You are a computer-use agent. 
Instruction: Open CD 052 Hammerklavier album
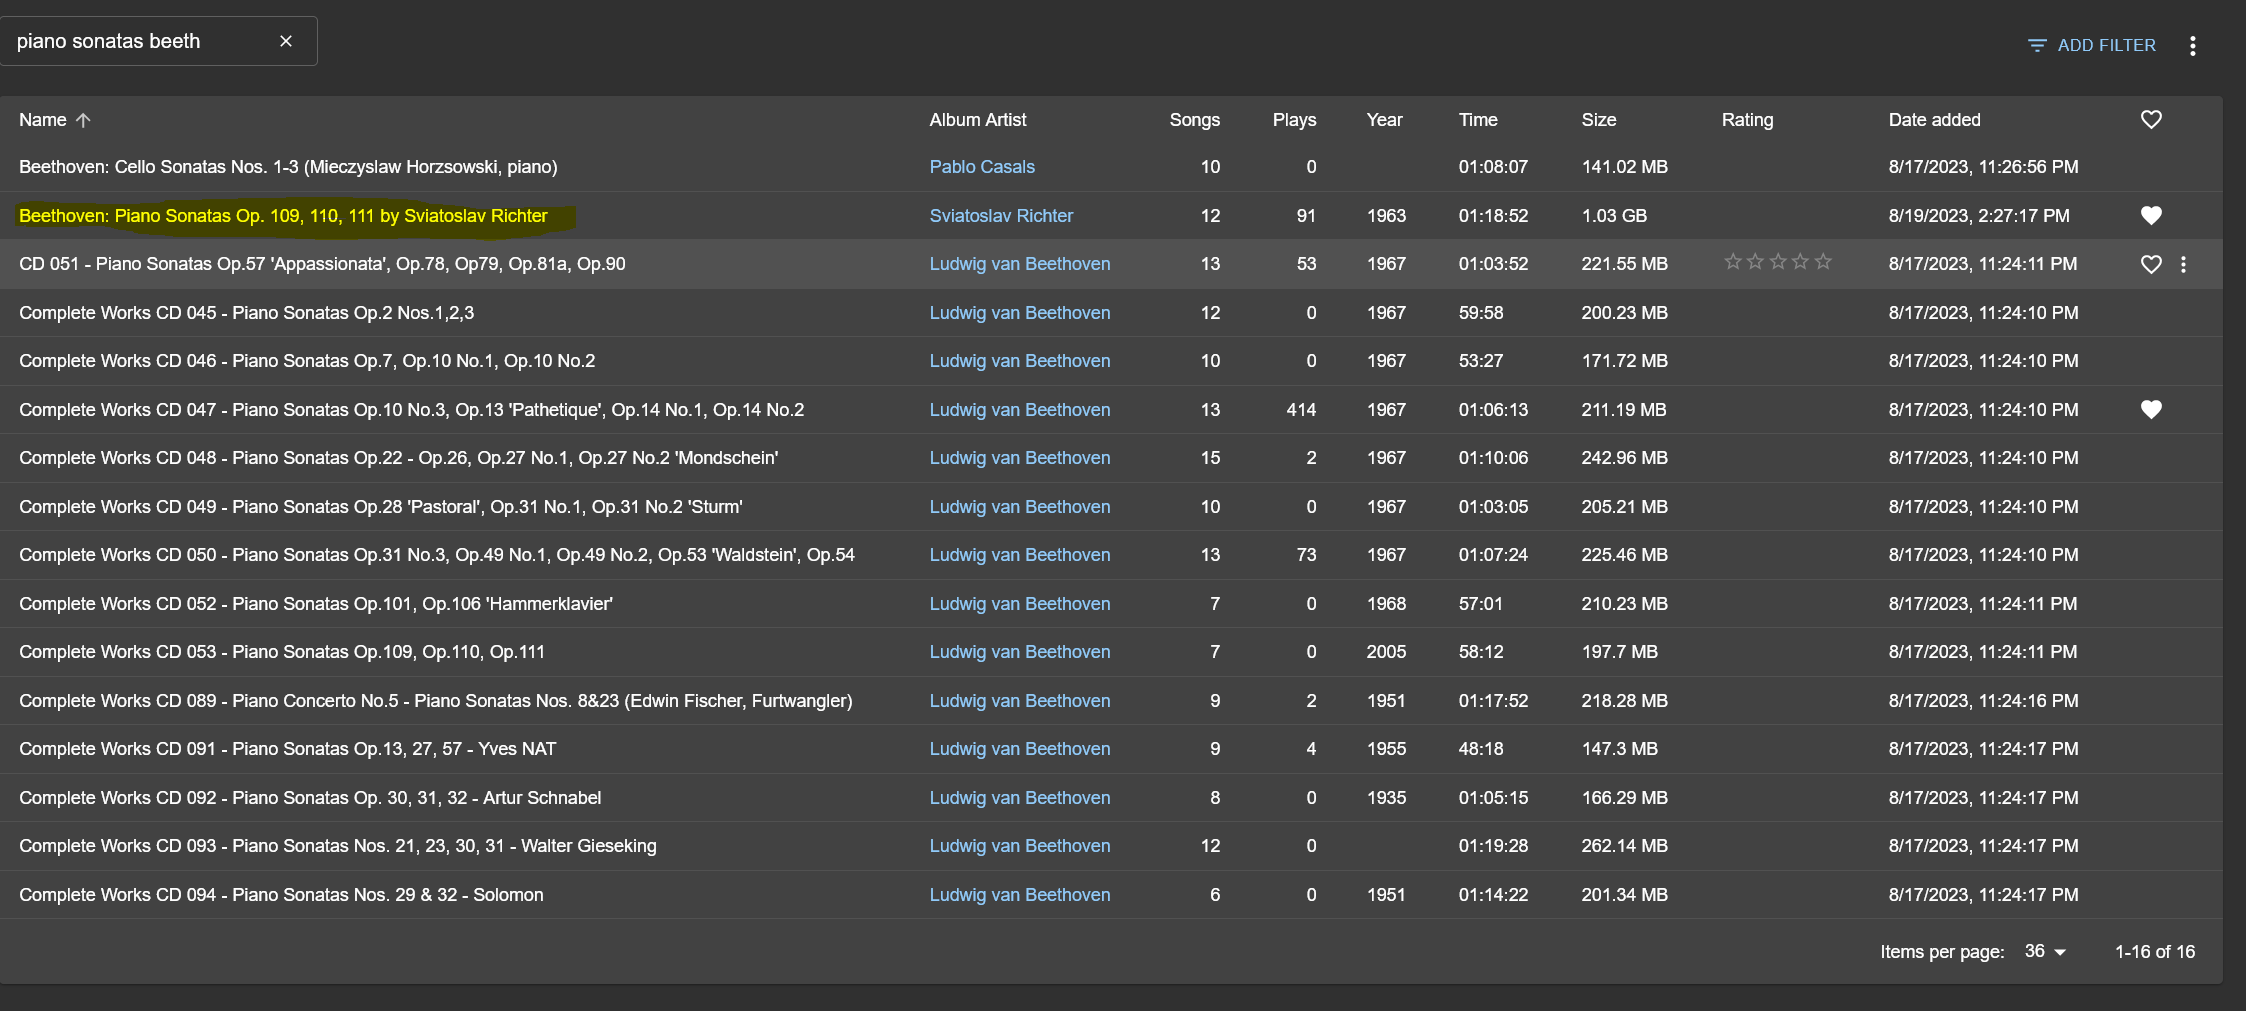tap(316, 604)
